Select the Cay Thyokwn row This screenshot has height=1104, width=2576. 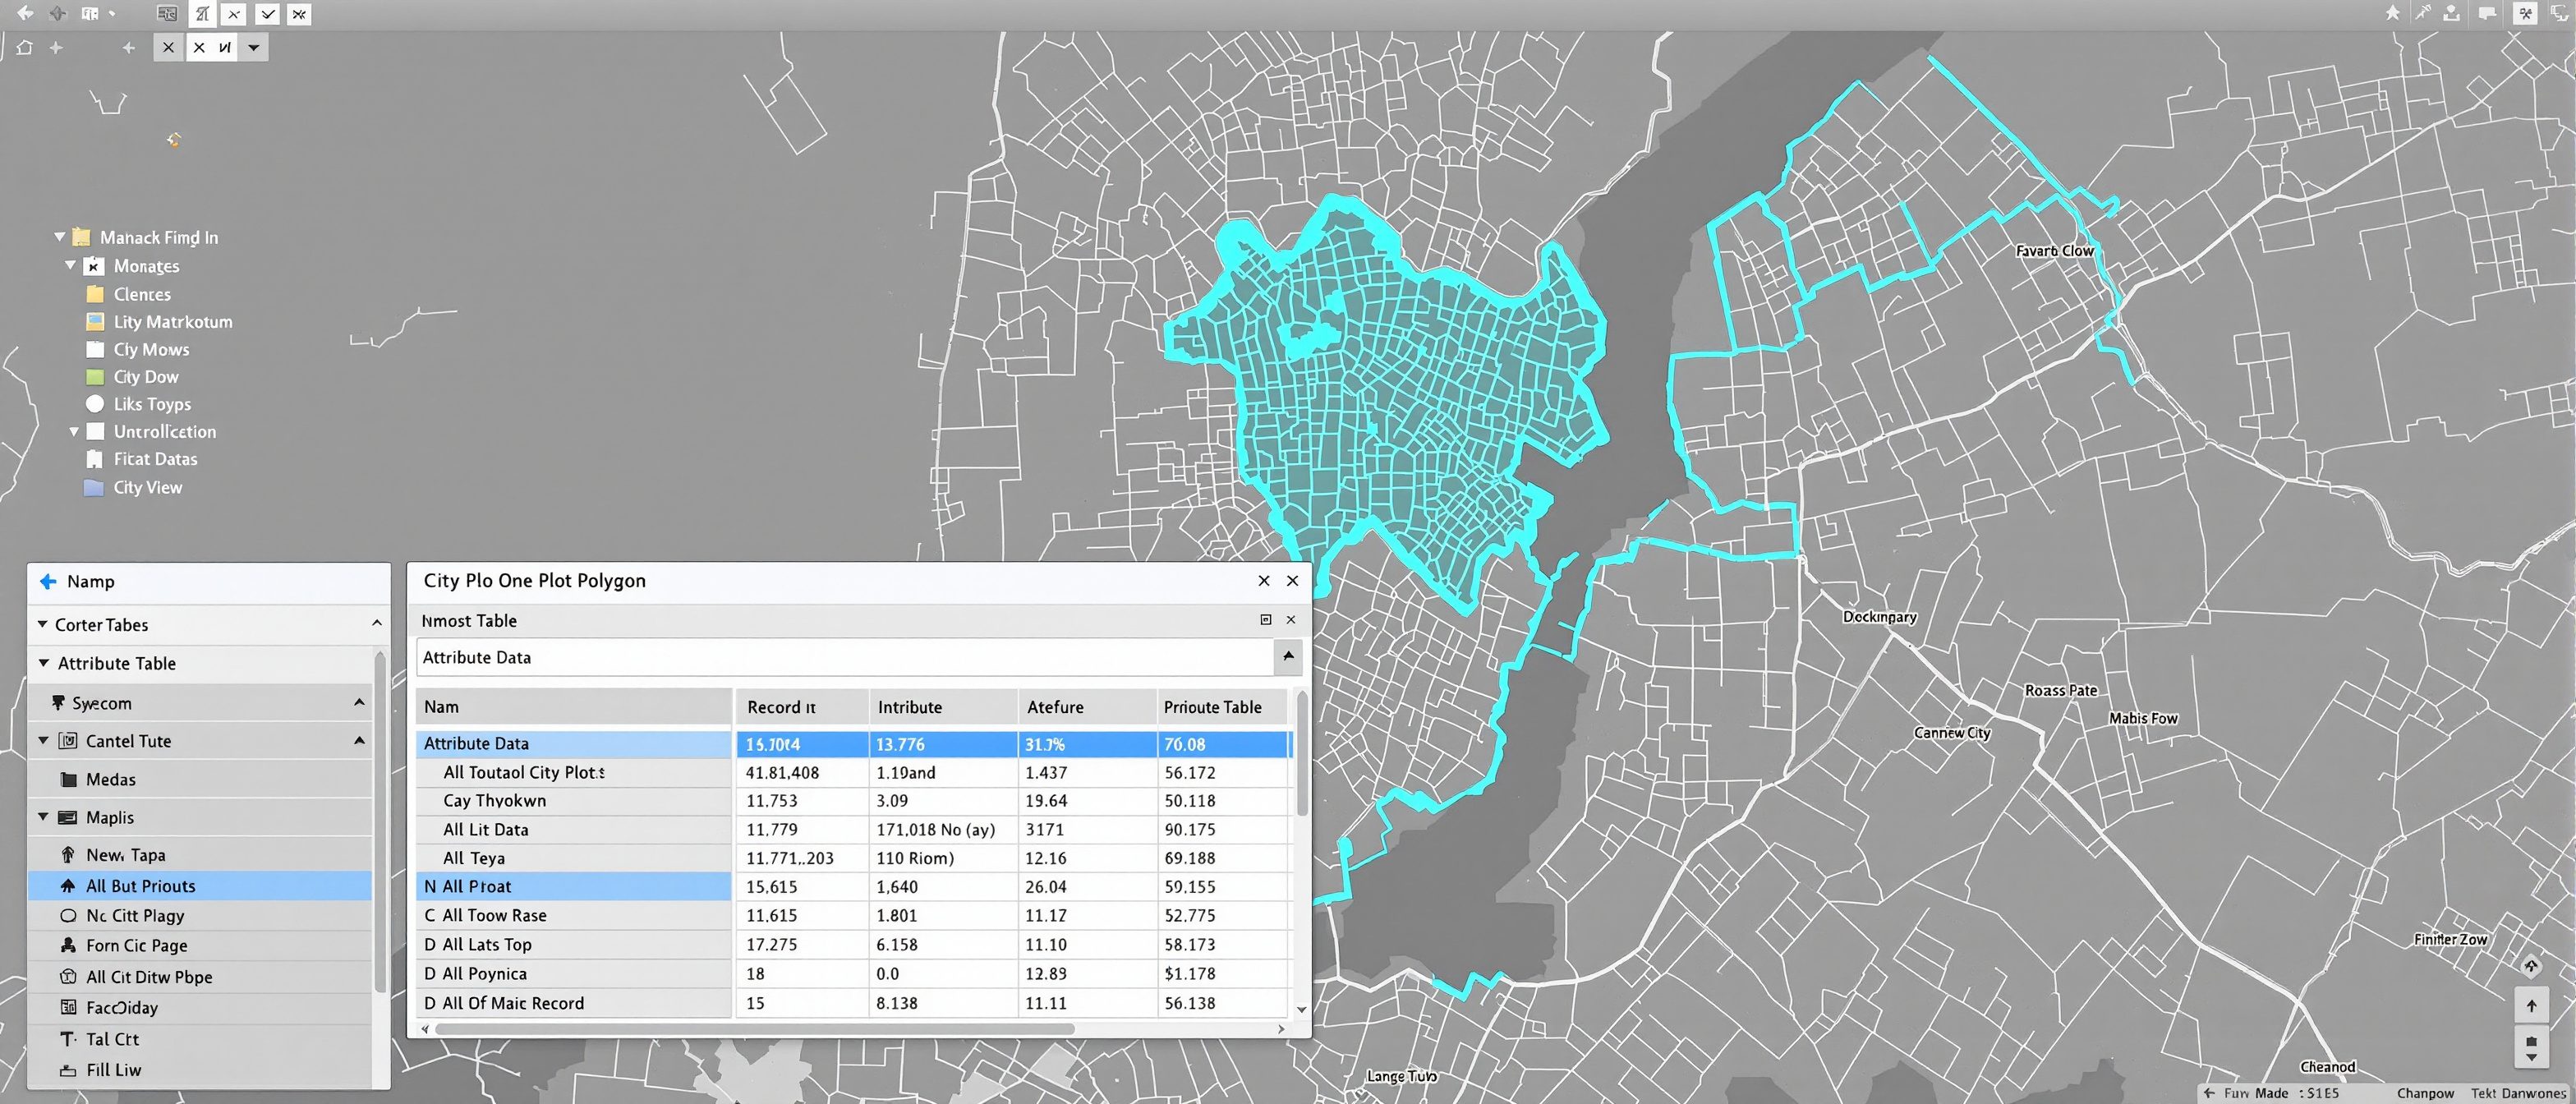coord(852,801)
